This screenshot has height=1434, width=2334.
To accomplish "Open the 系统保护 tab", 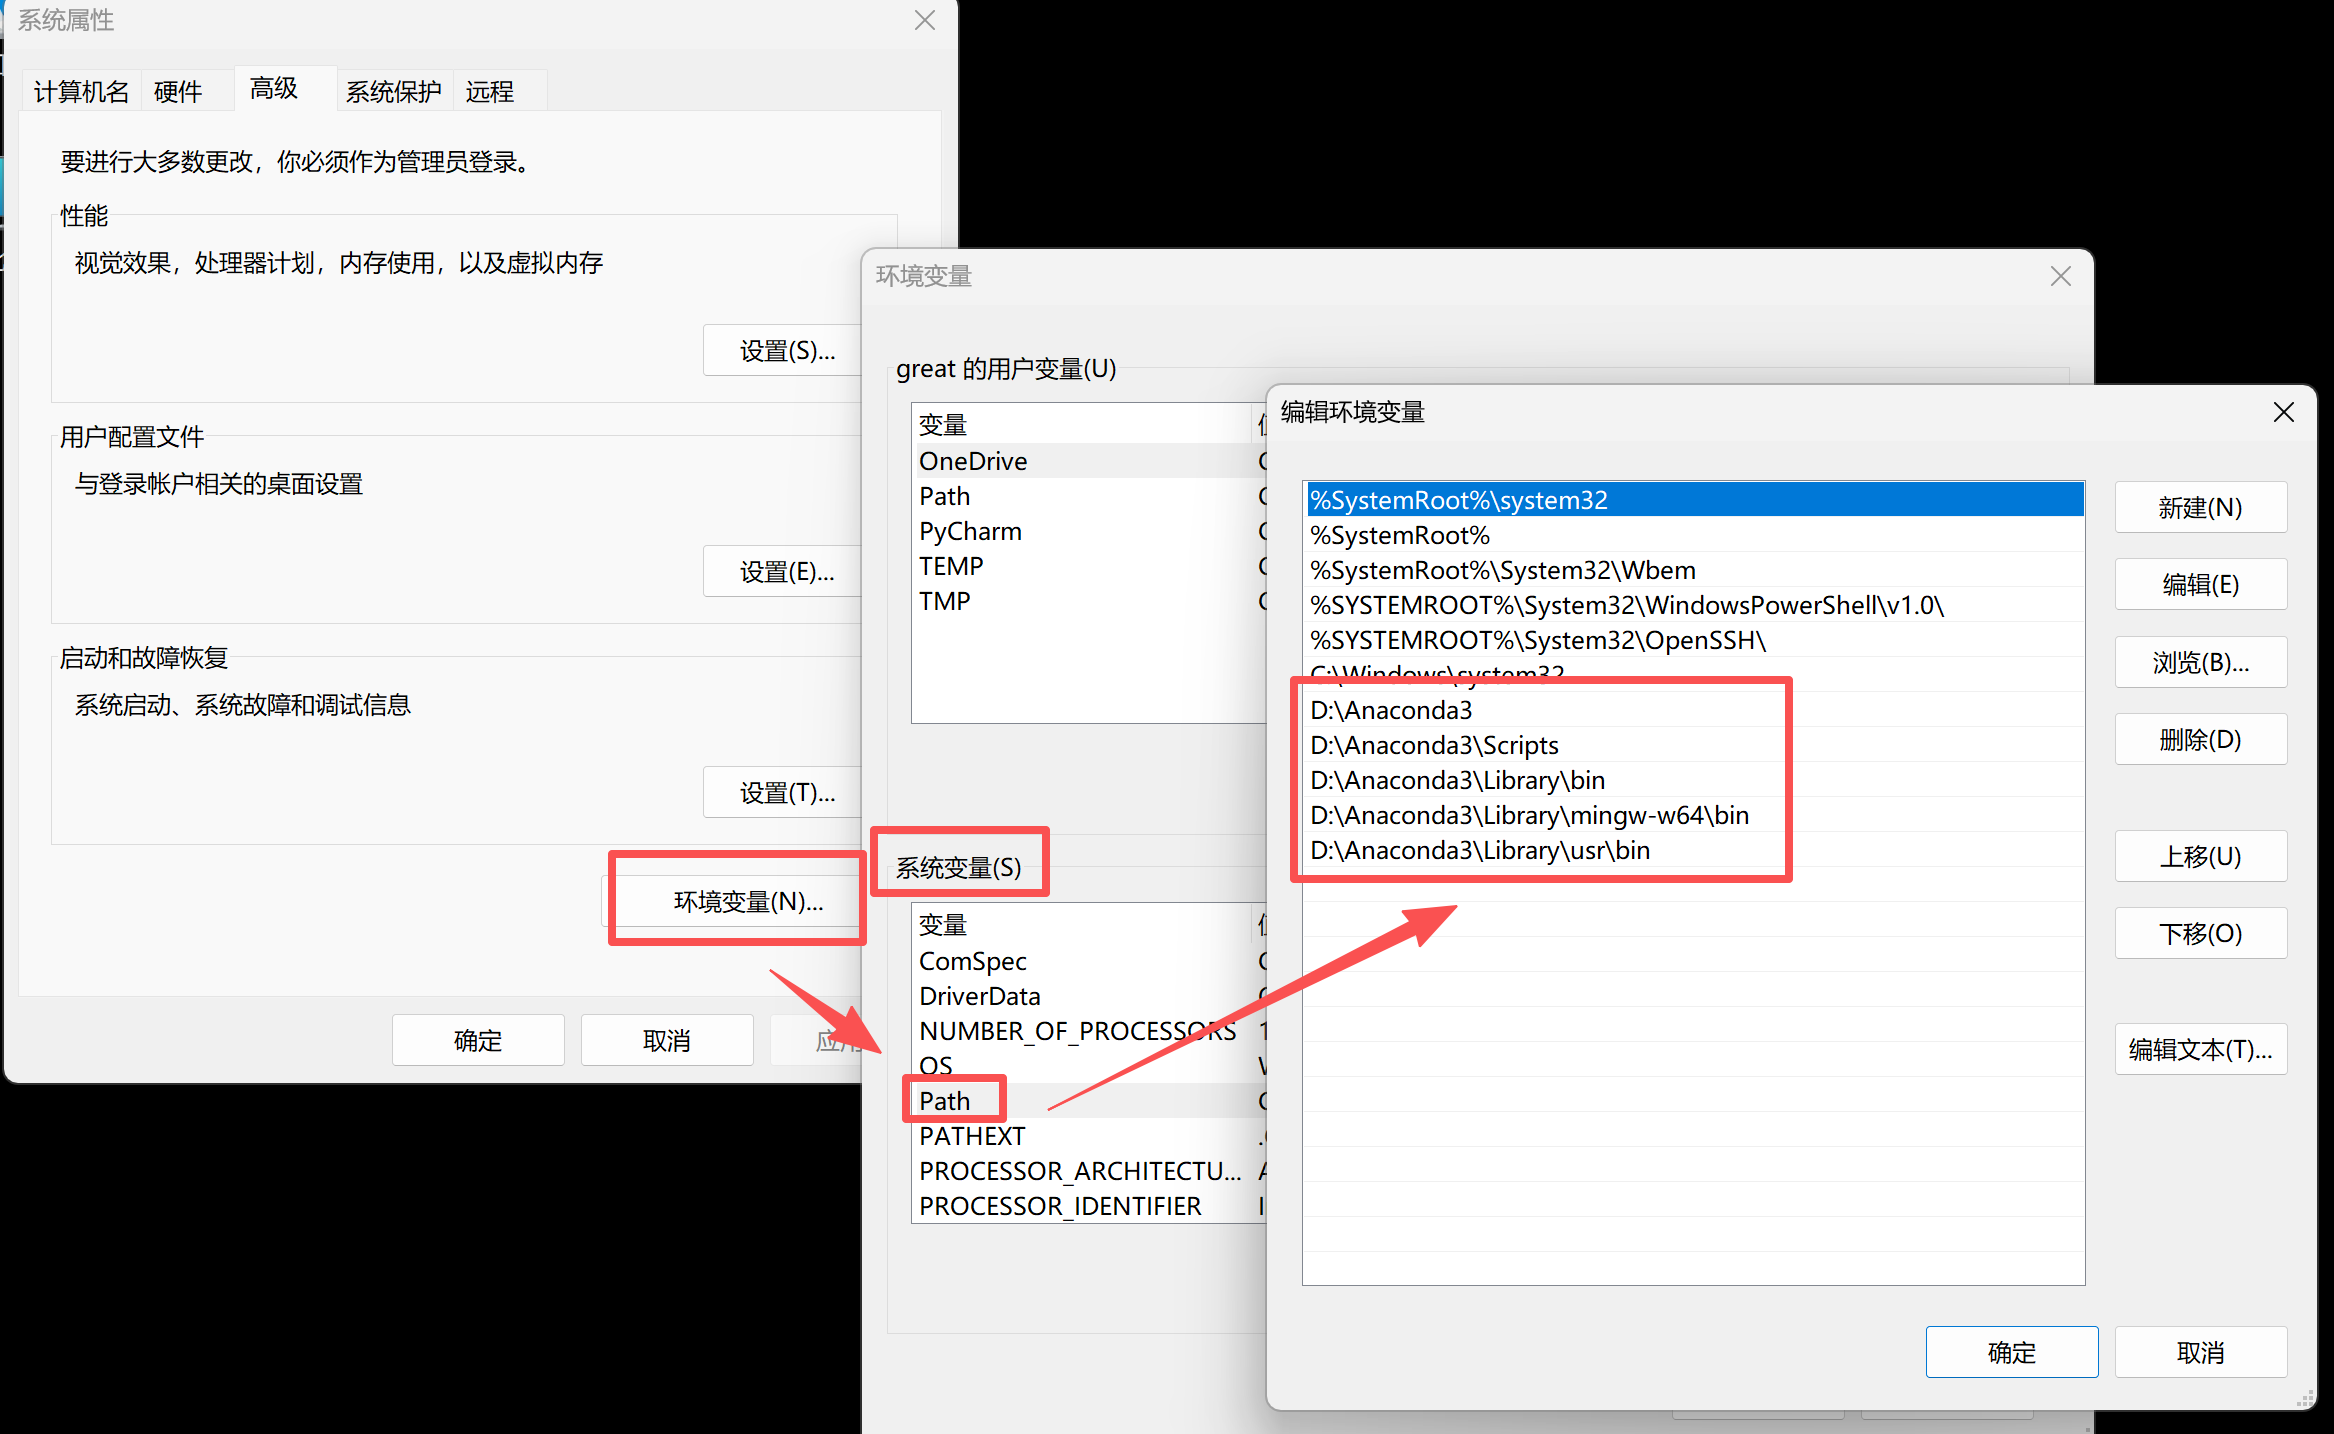I will (393, 92).
